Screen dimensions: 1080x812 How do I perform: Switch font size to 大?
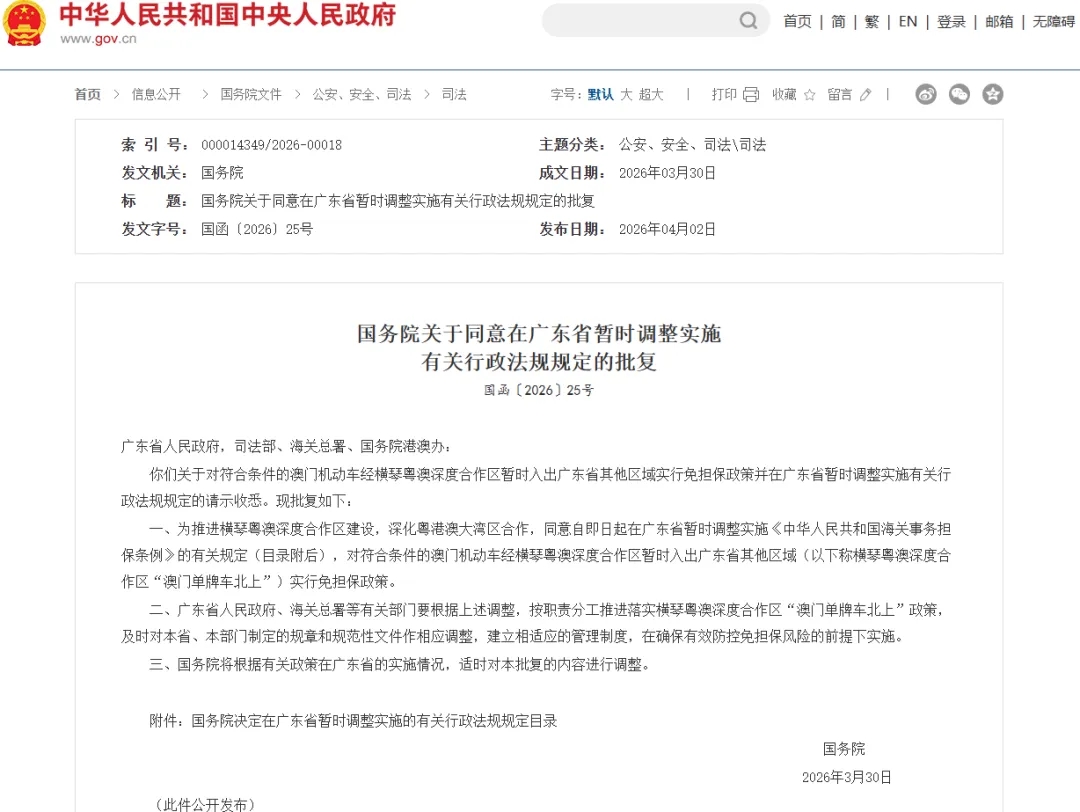point(626,94)
